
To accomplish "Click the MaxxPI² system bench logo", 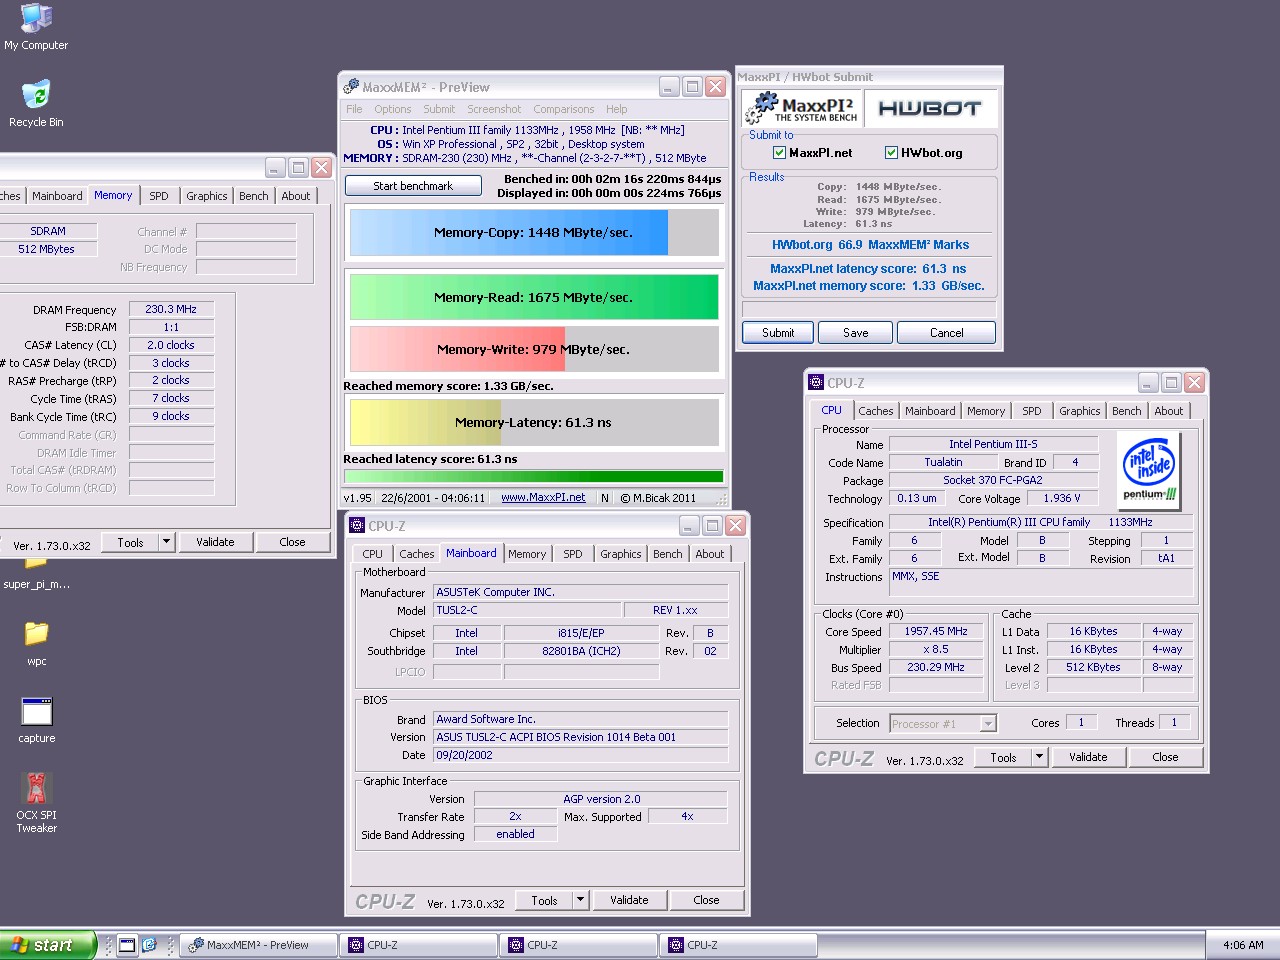I will pos(801,108).
